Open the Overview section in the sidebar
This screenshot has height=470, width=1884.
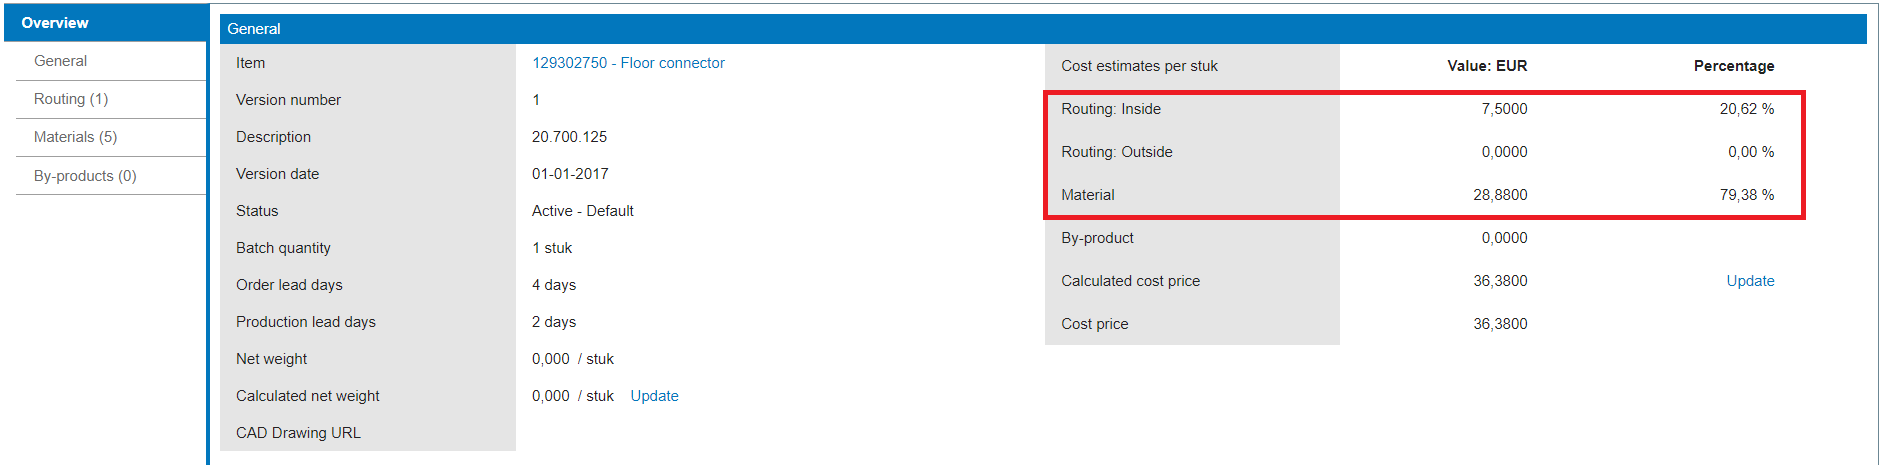55,23
